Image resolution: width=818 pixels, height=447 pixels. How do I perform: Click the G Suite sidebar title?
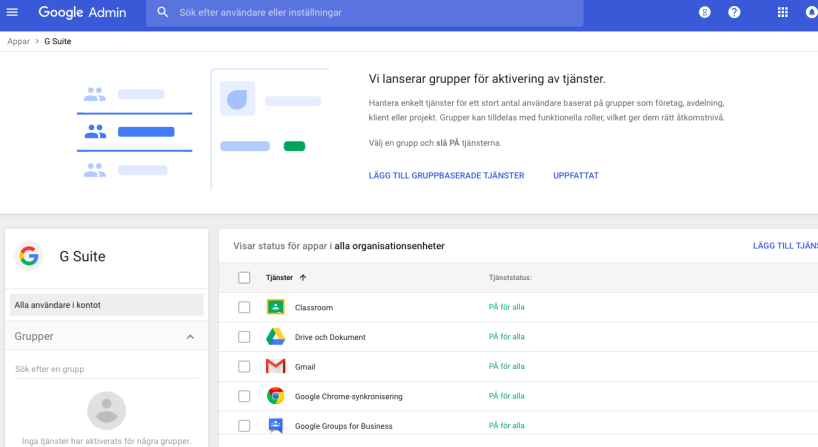coord(82,256)
